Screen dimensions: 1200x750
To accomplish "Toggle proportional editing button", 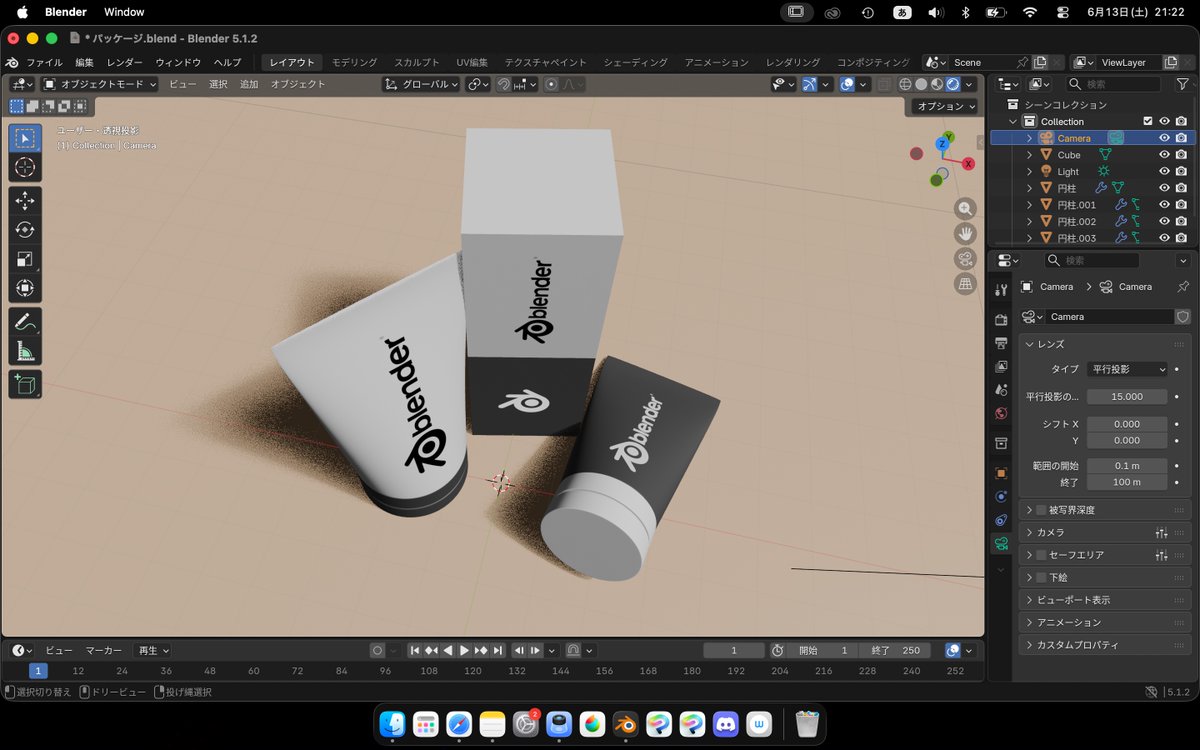I will pyautogui.click(x=551, y=85).
